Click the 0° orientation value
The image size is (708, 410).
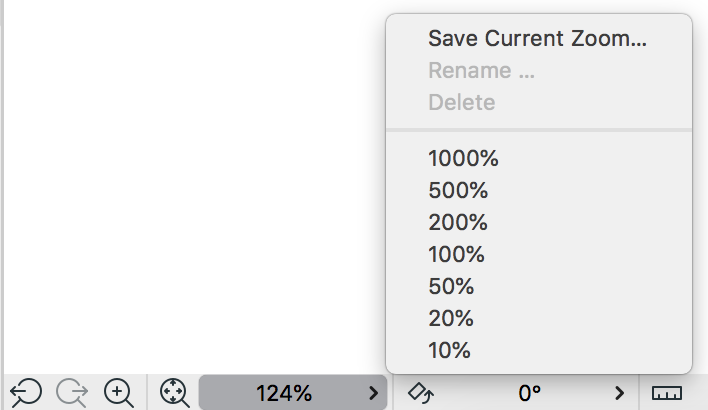529,392
